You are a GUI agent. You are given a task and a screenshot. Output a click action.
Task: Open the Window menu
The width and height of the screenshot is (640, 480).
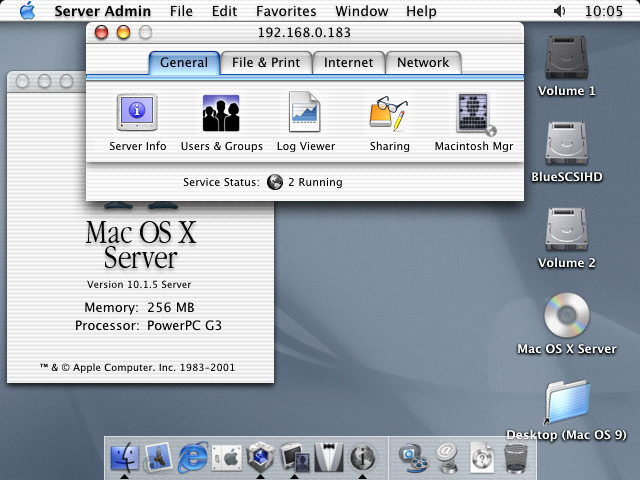[362, 11]
